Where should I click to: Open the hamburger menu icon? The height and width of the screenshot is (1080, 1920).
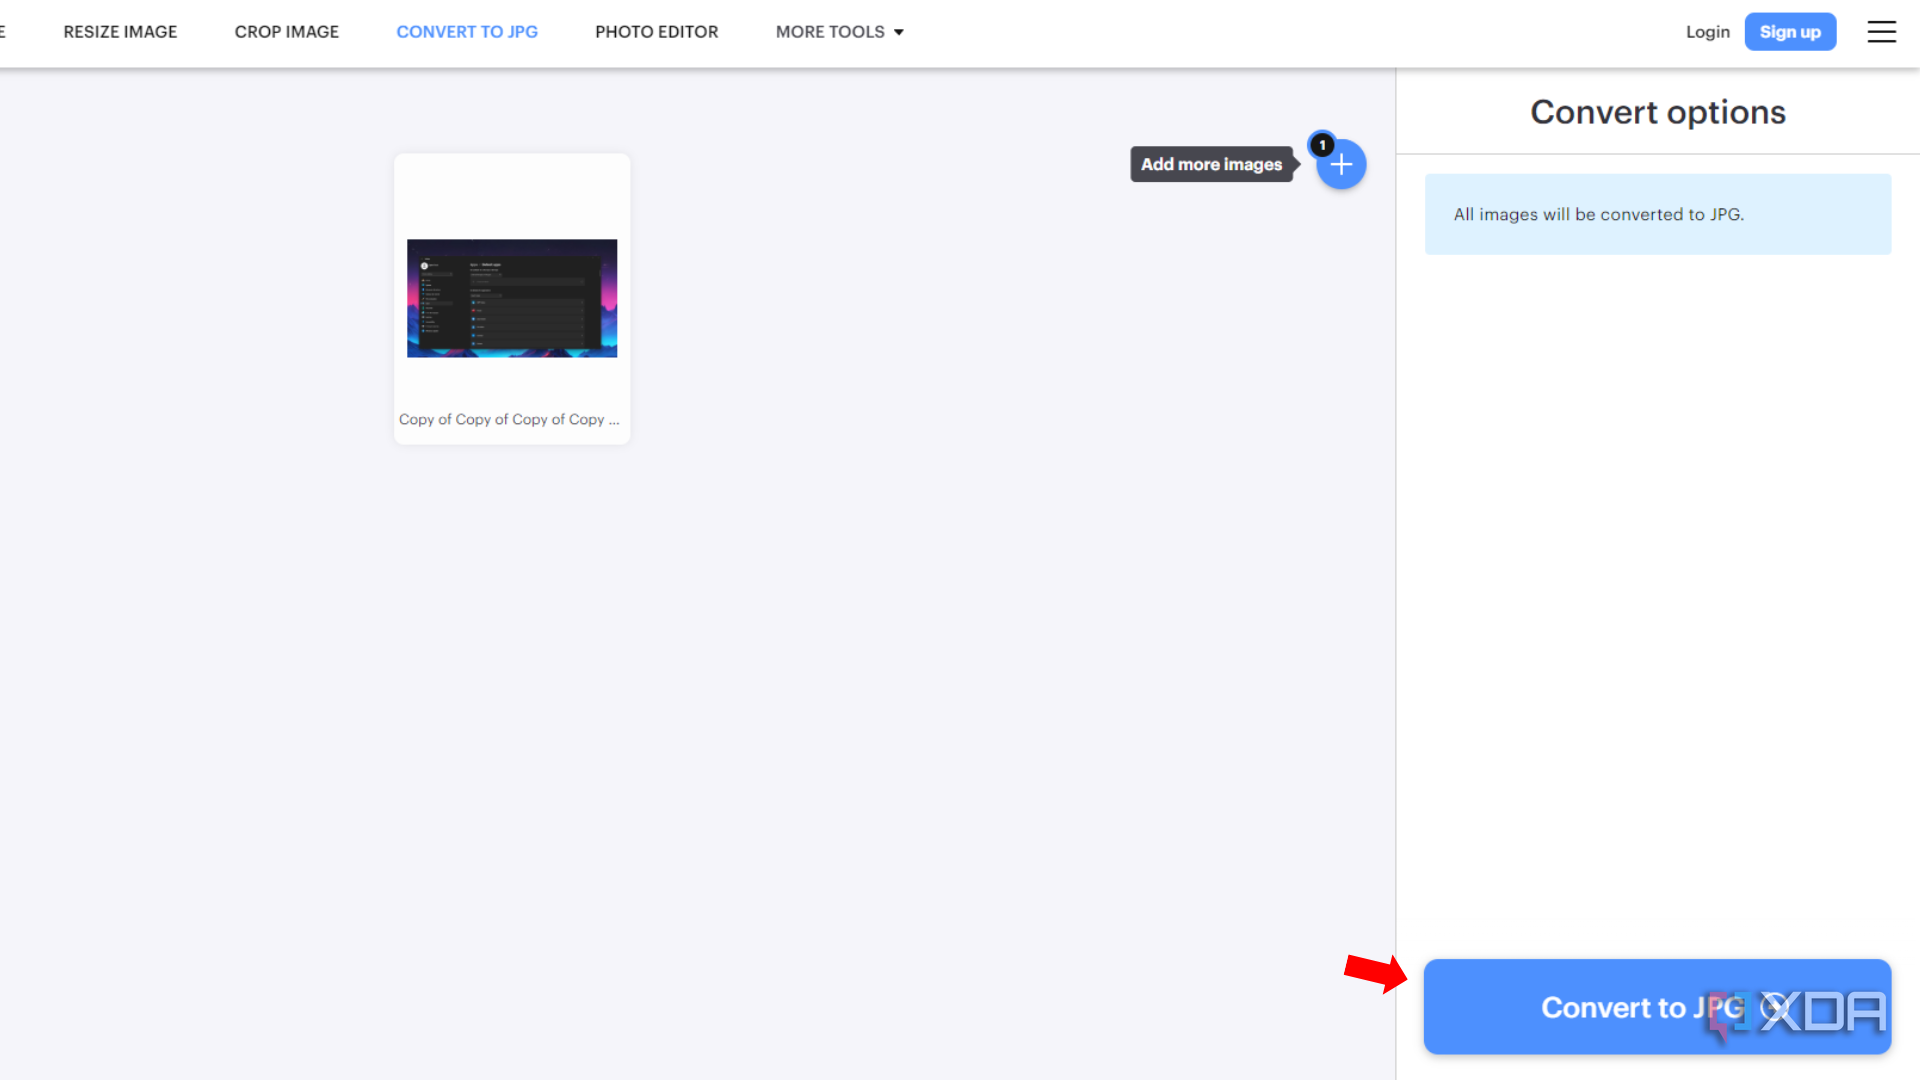point(1881,32)
